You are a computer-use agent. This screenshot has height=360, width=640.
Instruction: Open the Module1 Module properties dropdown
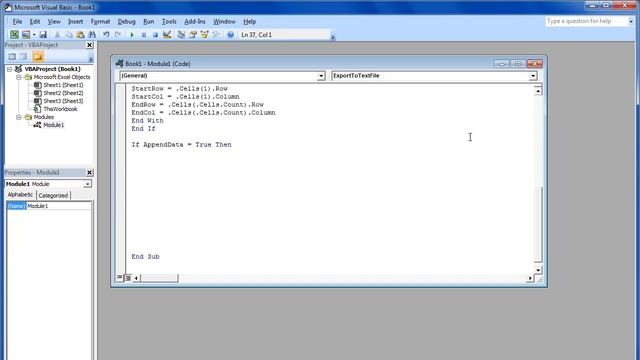[87, 184]
